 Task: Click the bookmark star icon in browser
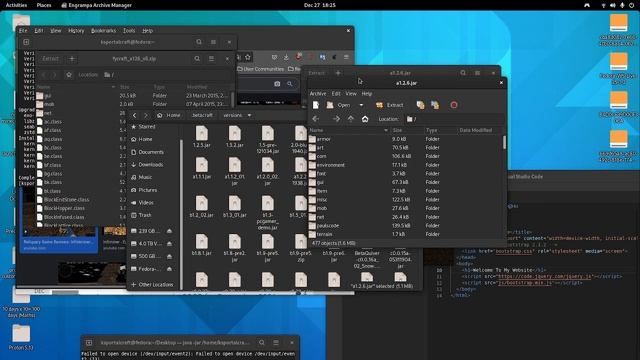[248, 57]
